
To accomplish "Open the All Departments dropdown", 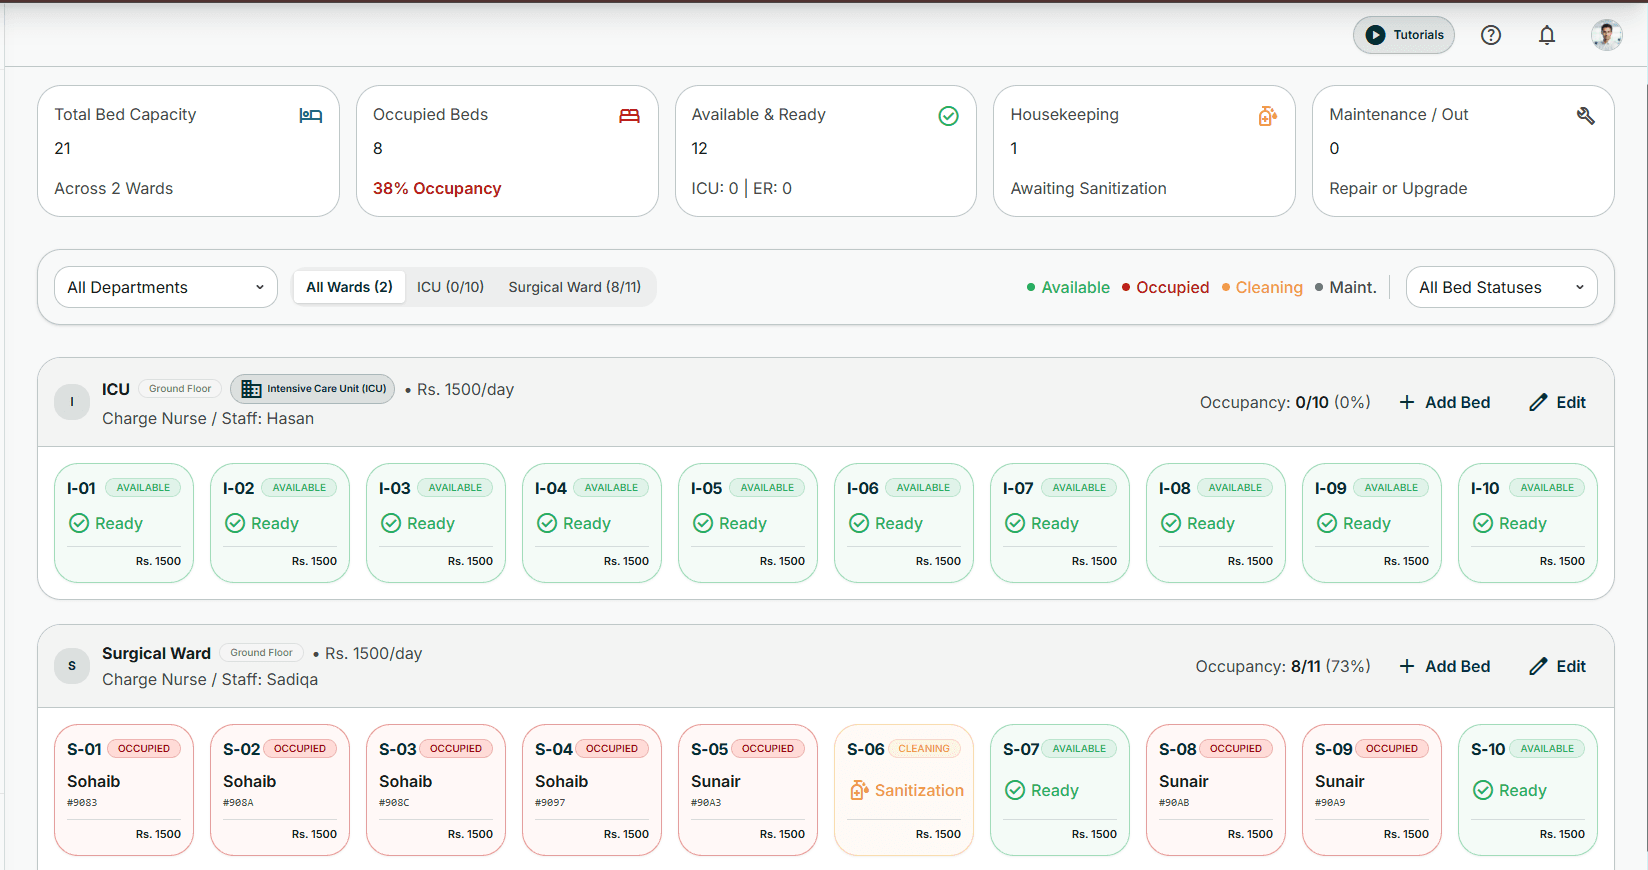I will 166,287.
